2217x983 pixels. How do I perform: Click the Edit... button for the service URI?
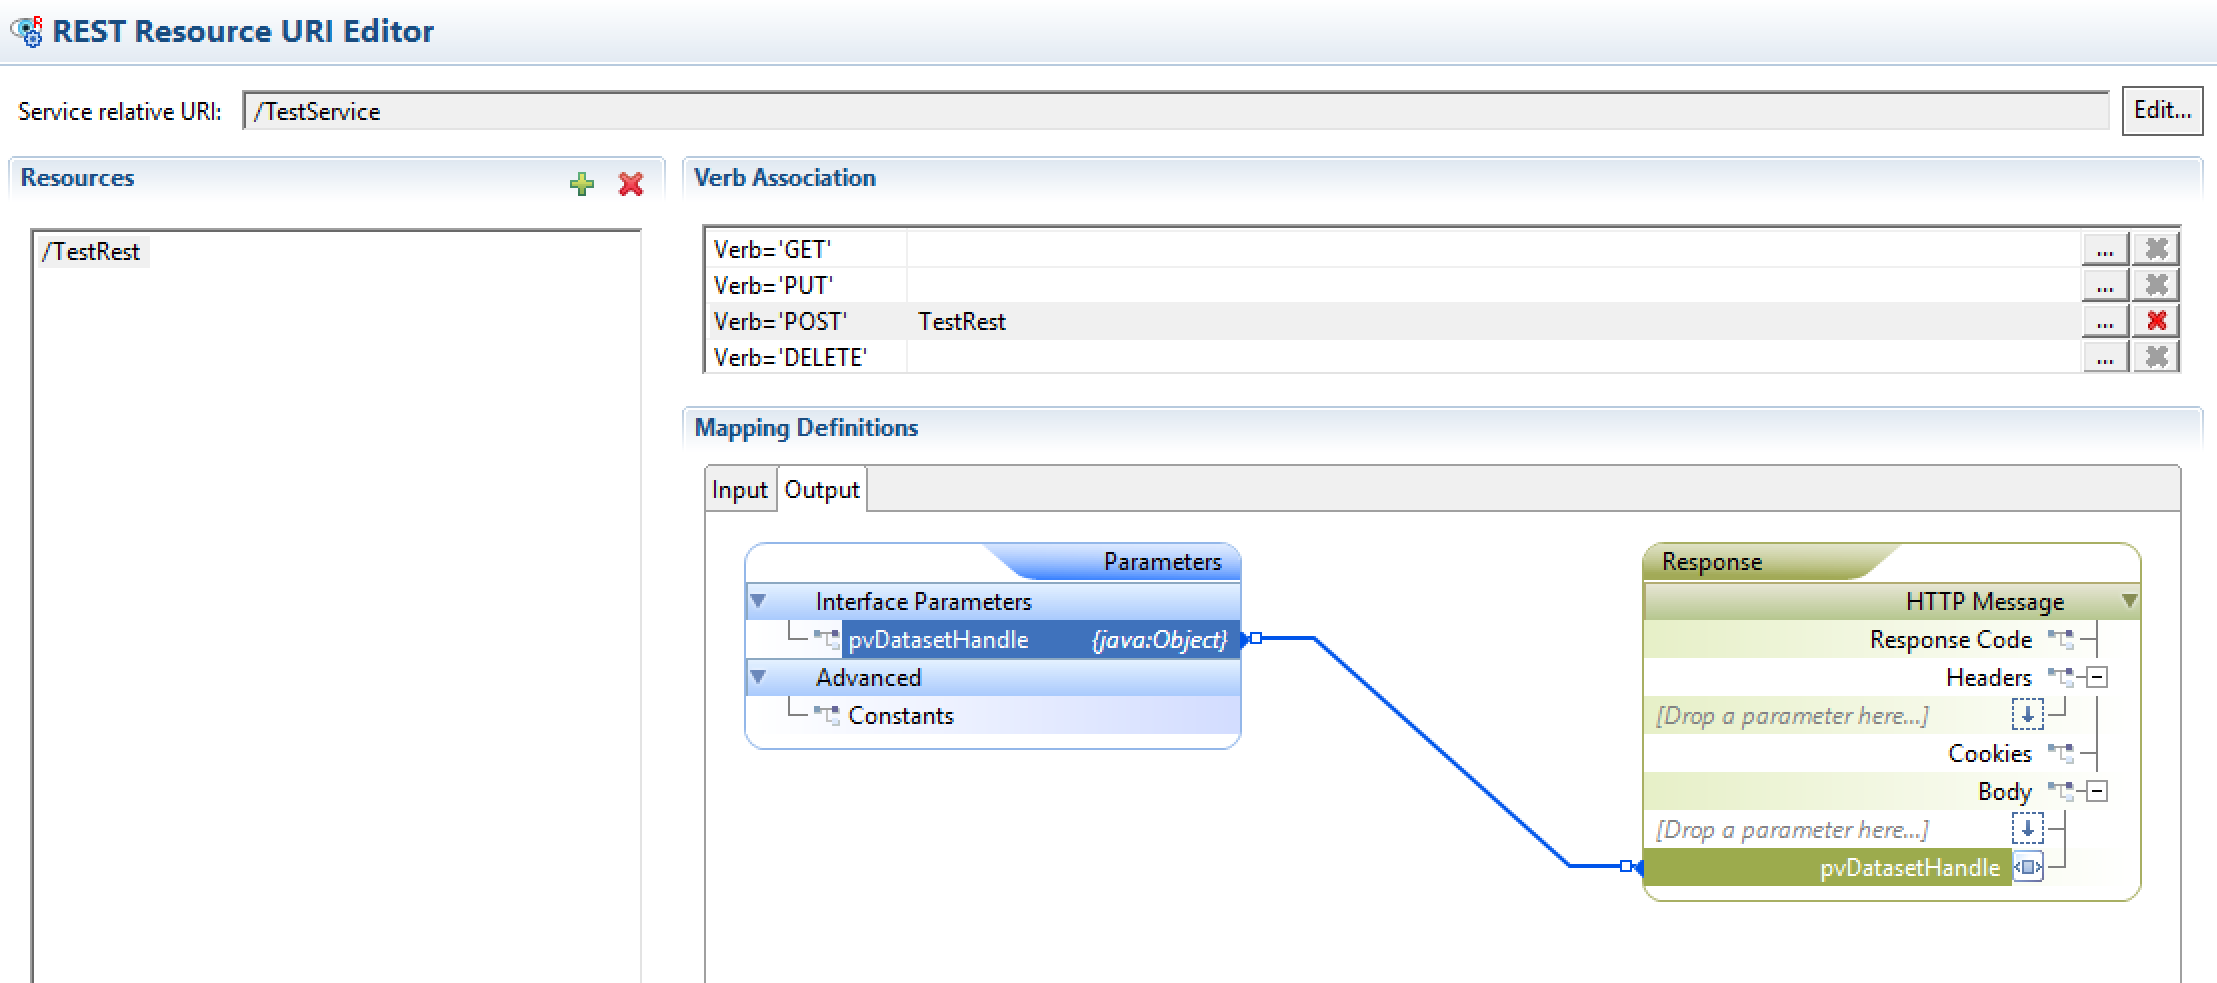[2162, 110]
